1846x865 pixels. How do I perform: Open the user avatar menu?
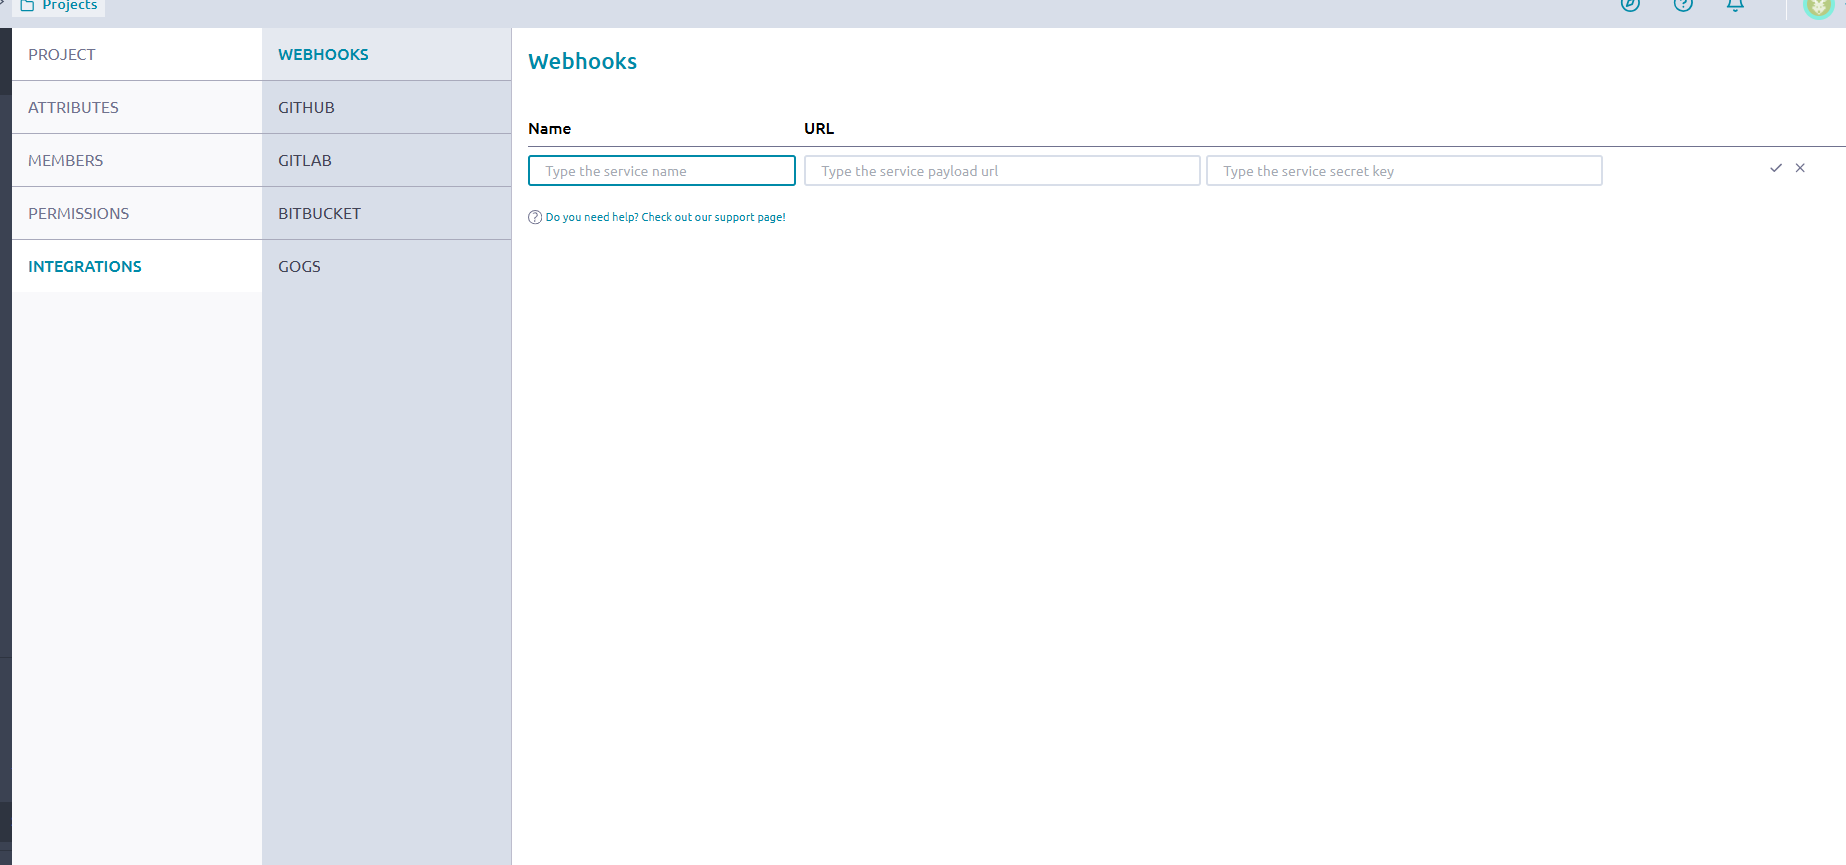(1817, 6)
